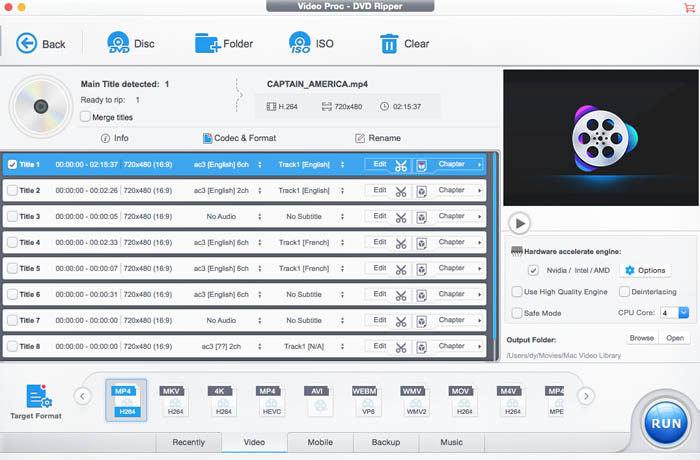Click crop frame icon for Title 6
This screenshot has height=460, width=700.
(x=421, y=296)
